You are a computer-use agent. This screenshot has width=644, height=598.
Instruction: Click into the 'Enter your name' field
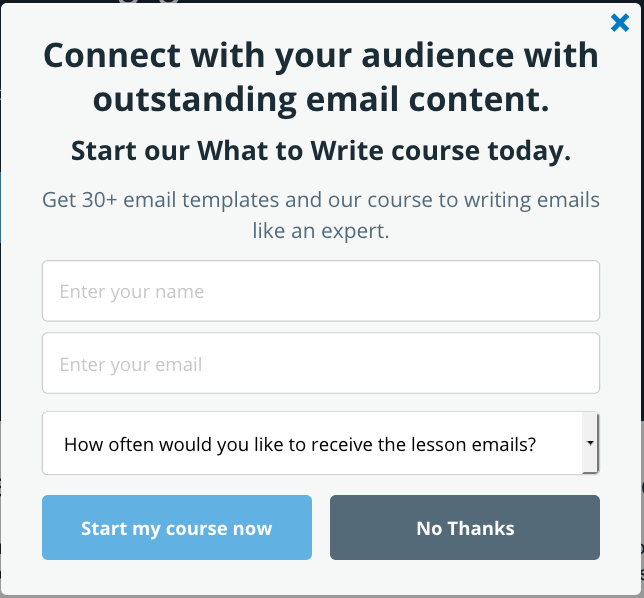[x=321, y=291]
